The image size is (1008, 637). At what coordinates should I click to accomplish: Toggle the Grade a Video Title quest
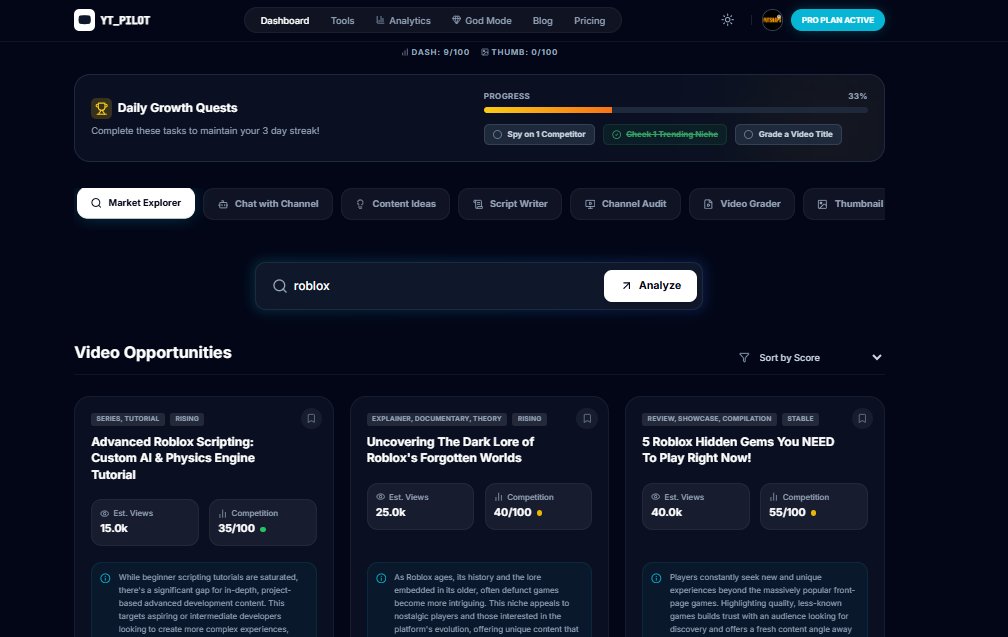pyautogui.click(x=788, y=134)
